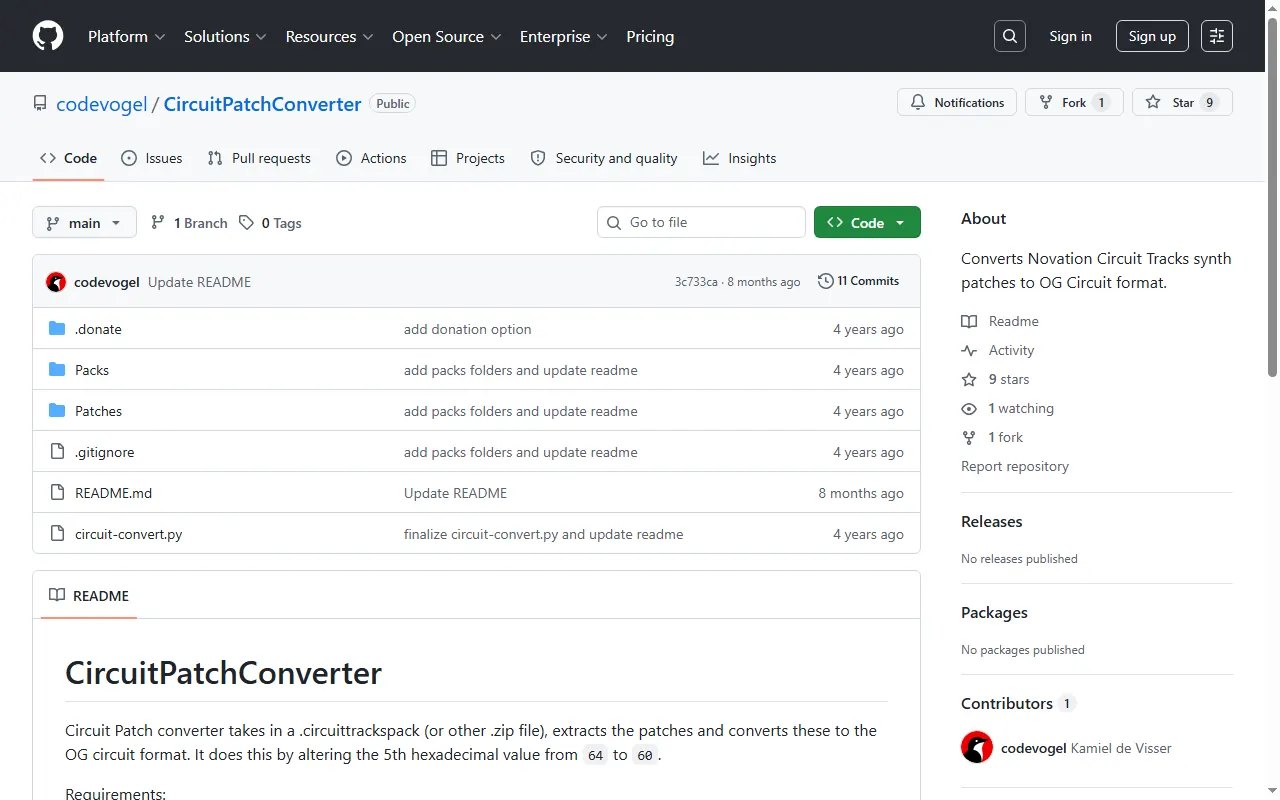Image resolution: width=1280 pixels, height=800 pixels.
Task: Click the eye icon beside 1 watching
Action: tap(969, 408)
